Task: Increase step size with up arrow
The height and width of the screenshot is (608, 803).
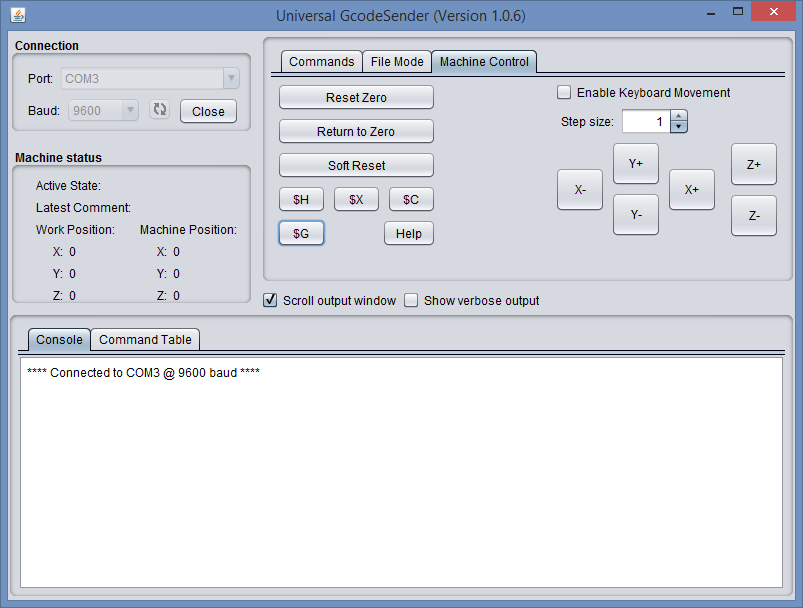Action: 679,116
